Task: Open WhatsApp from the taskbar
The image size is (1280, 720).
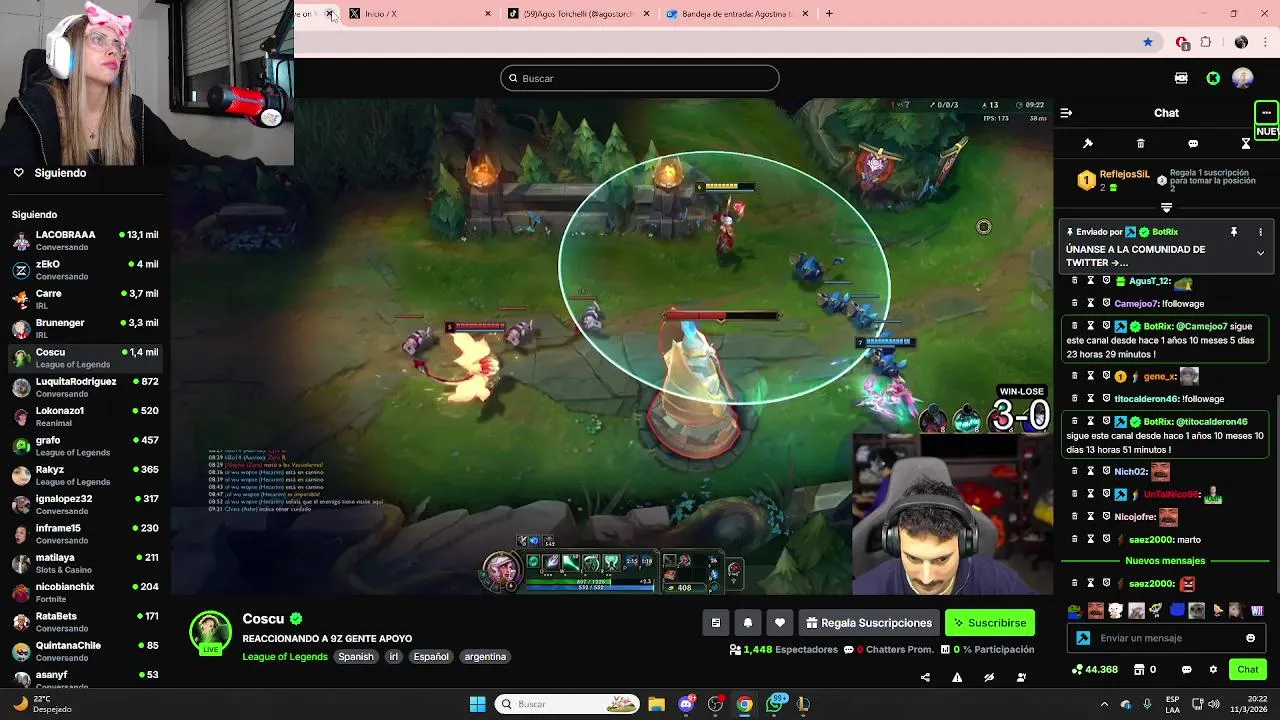Action: 774,704
